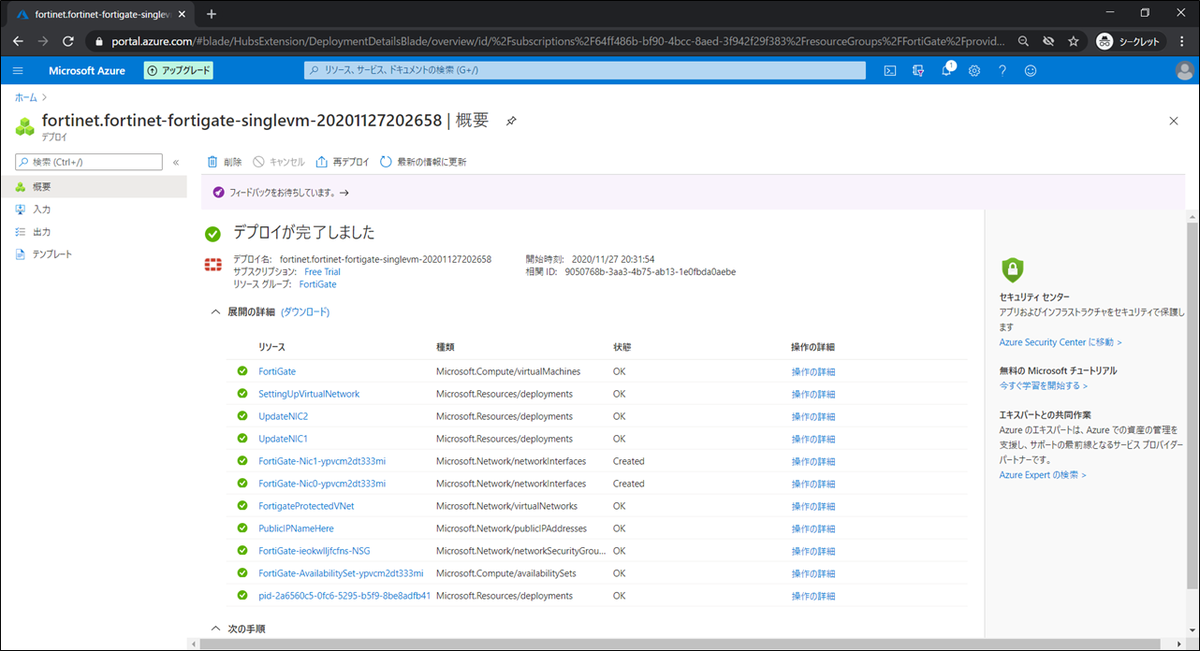Click the browser address bar URL
This screenshot has height=651, width=1200.
[557, 41]
